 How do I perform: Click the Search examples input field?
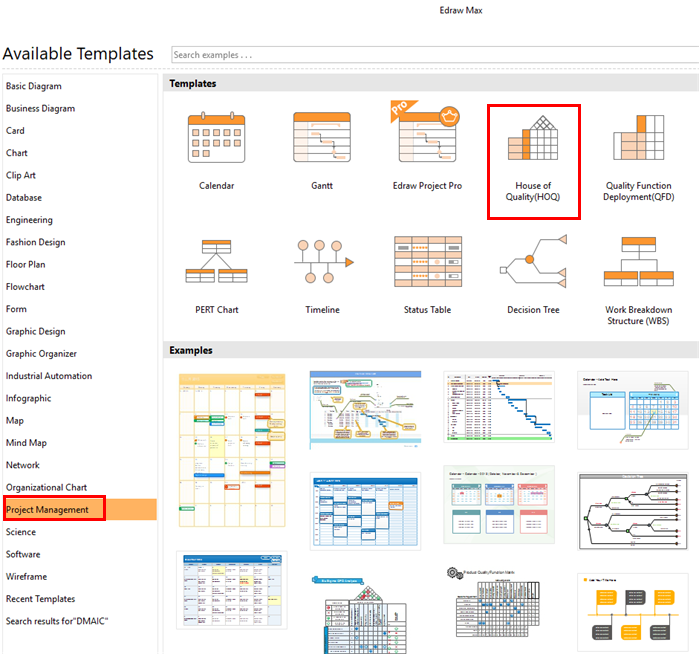click(435, 55)
